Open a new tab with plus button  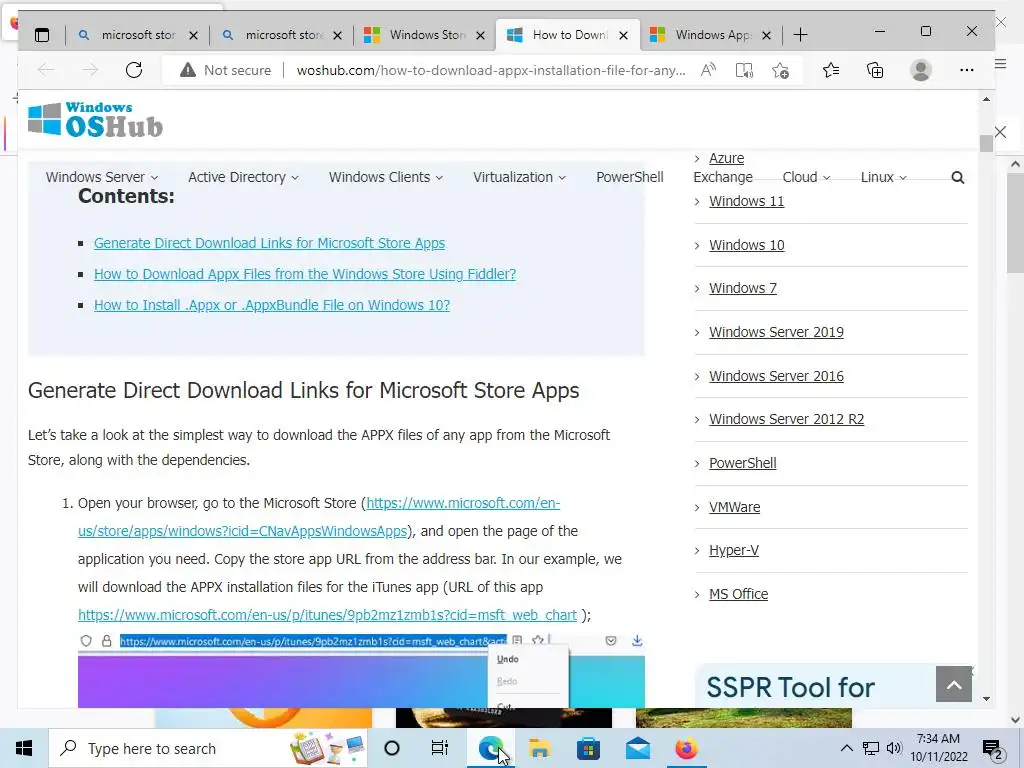click(800, 35)
